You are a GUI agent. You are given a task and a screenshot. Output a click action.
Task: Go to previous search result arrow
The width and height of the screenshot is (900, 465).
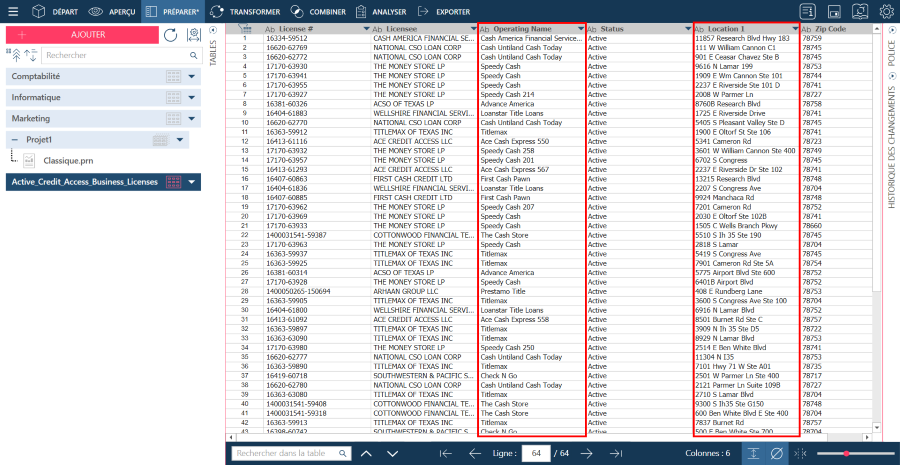(x=366, y=454)
